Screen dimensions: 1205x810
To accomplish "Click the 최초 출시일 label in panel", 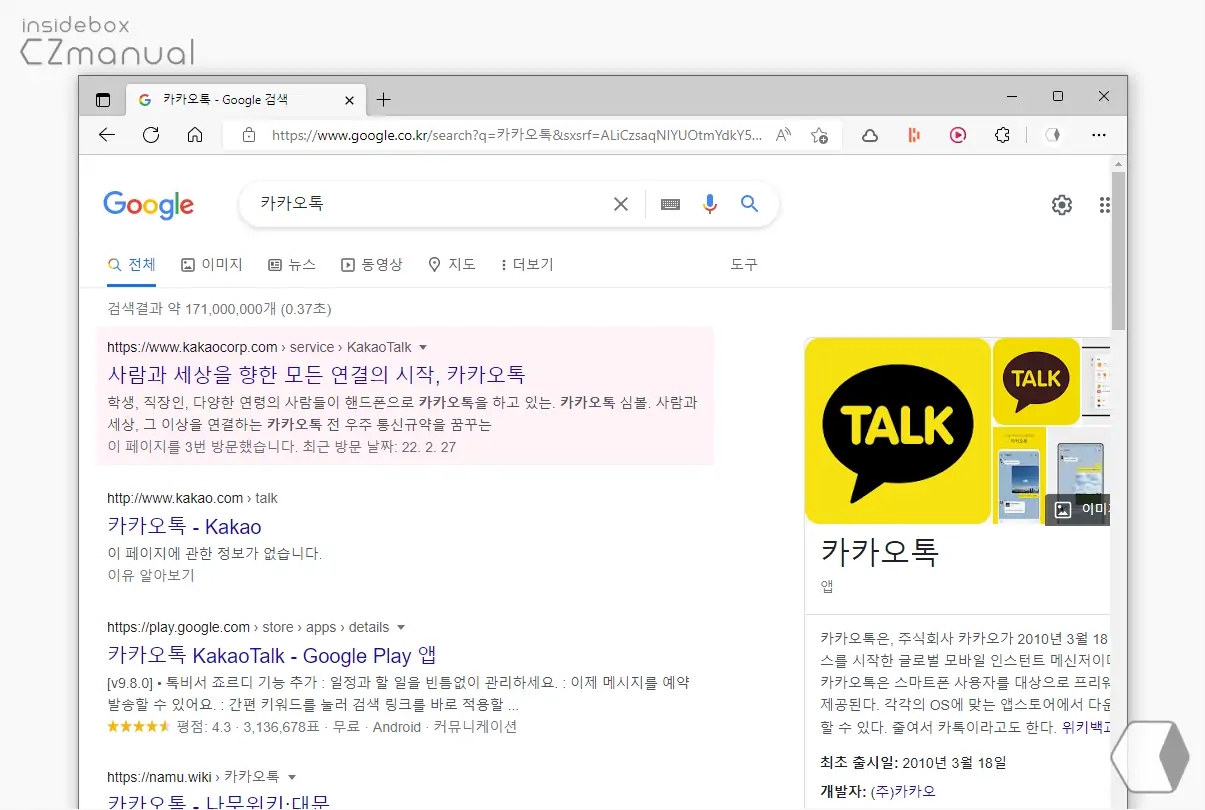I will tap(859, 763).
